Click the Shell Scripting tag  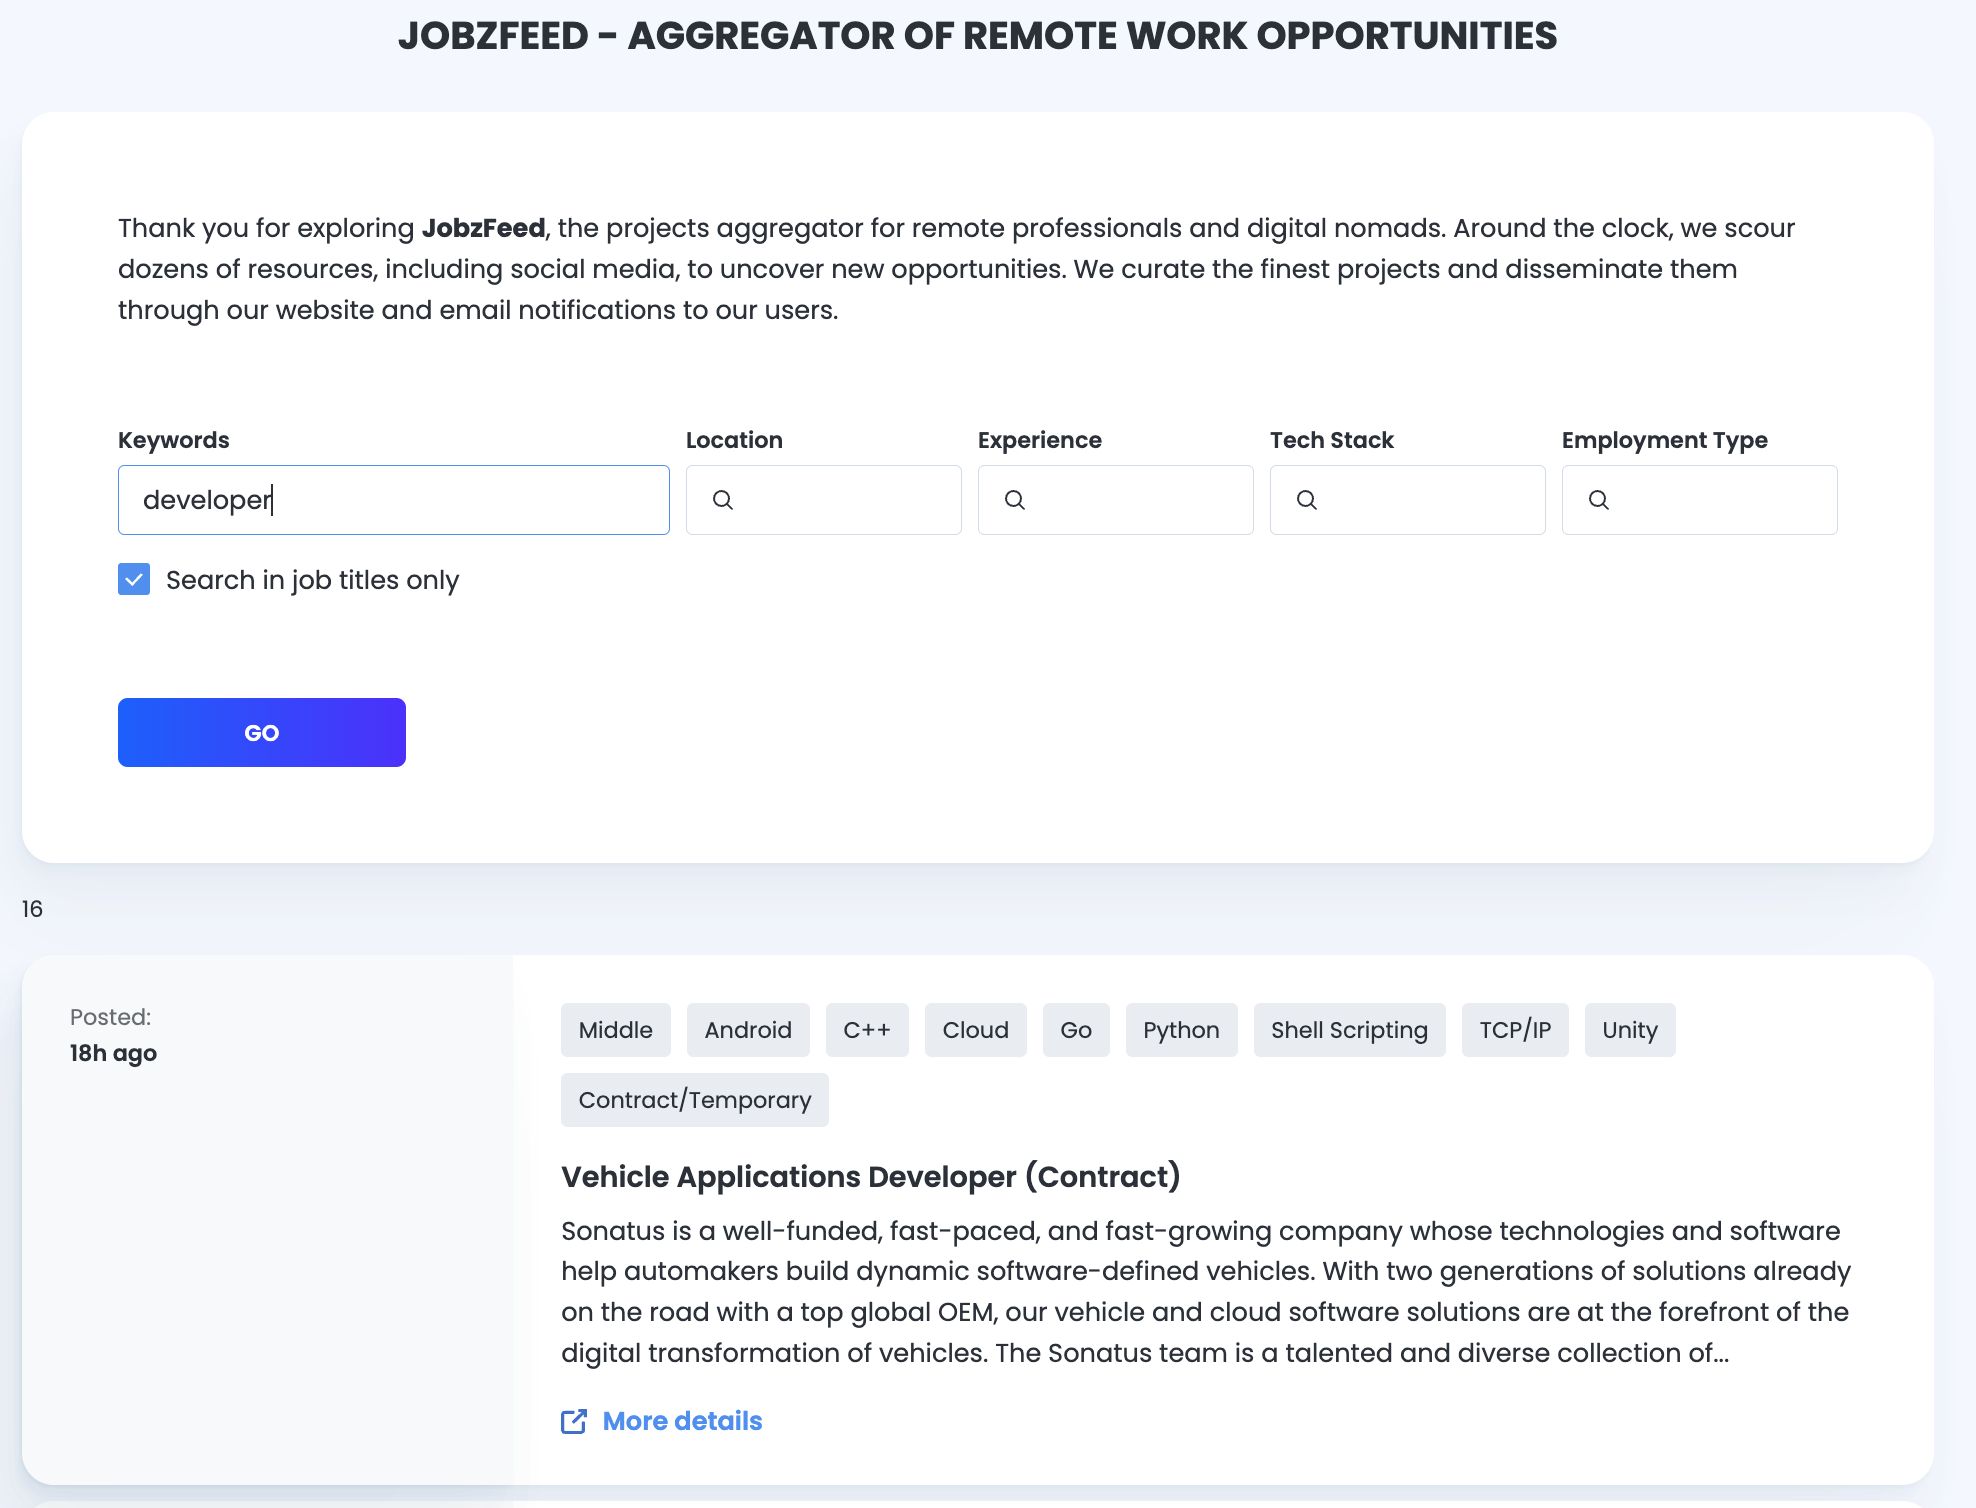click(1349, 1030)
